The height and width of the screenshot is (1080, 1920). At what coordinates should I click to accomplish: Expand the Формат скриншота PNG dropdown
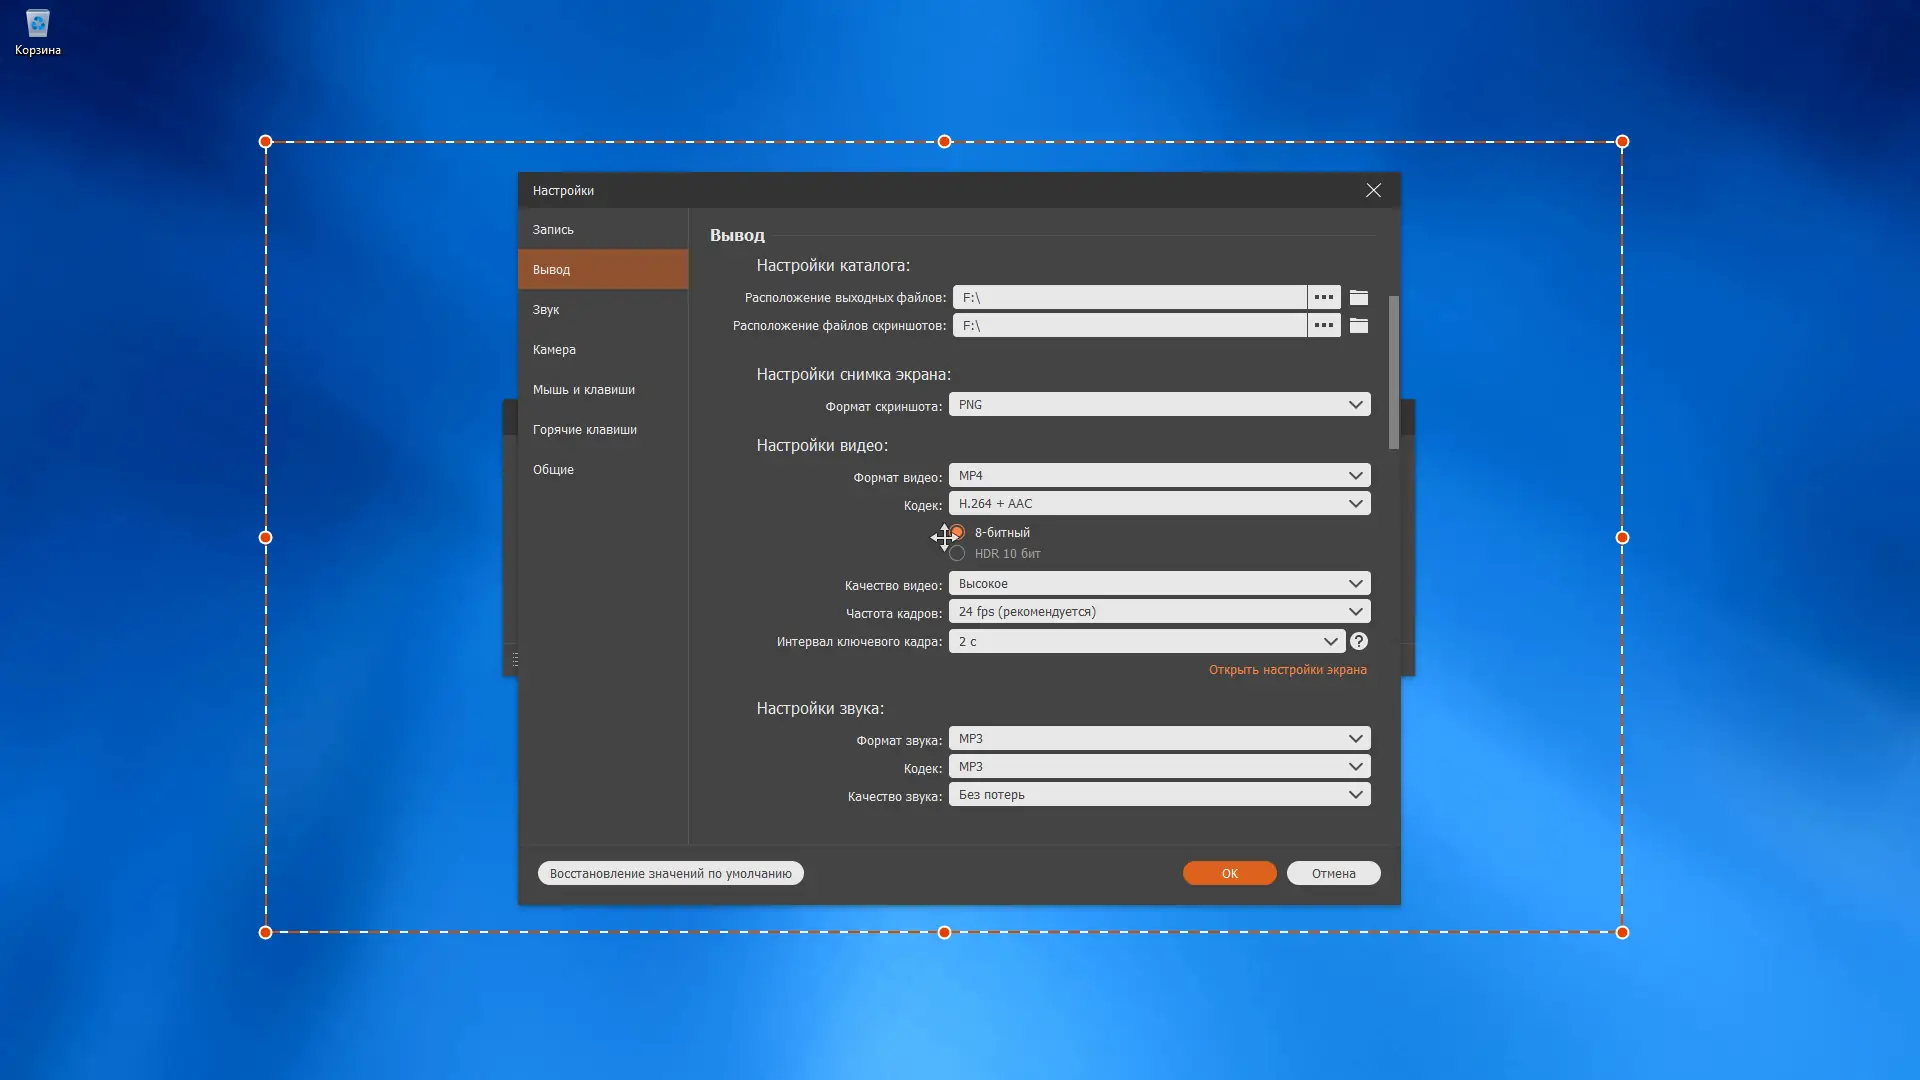[1159, 405]
